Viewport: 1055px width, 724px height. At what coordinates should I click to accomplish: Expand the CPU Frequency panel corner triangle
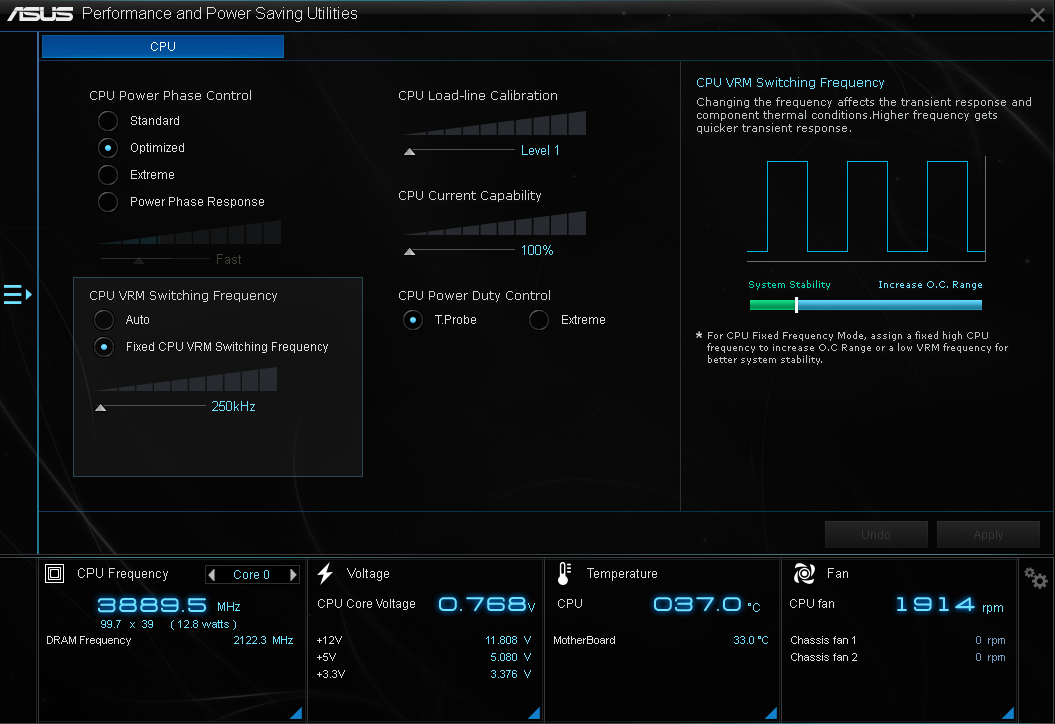pyautogui.click(x=296, y=713)
